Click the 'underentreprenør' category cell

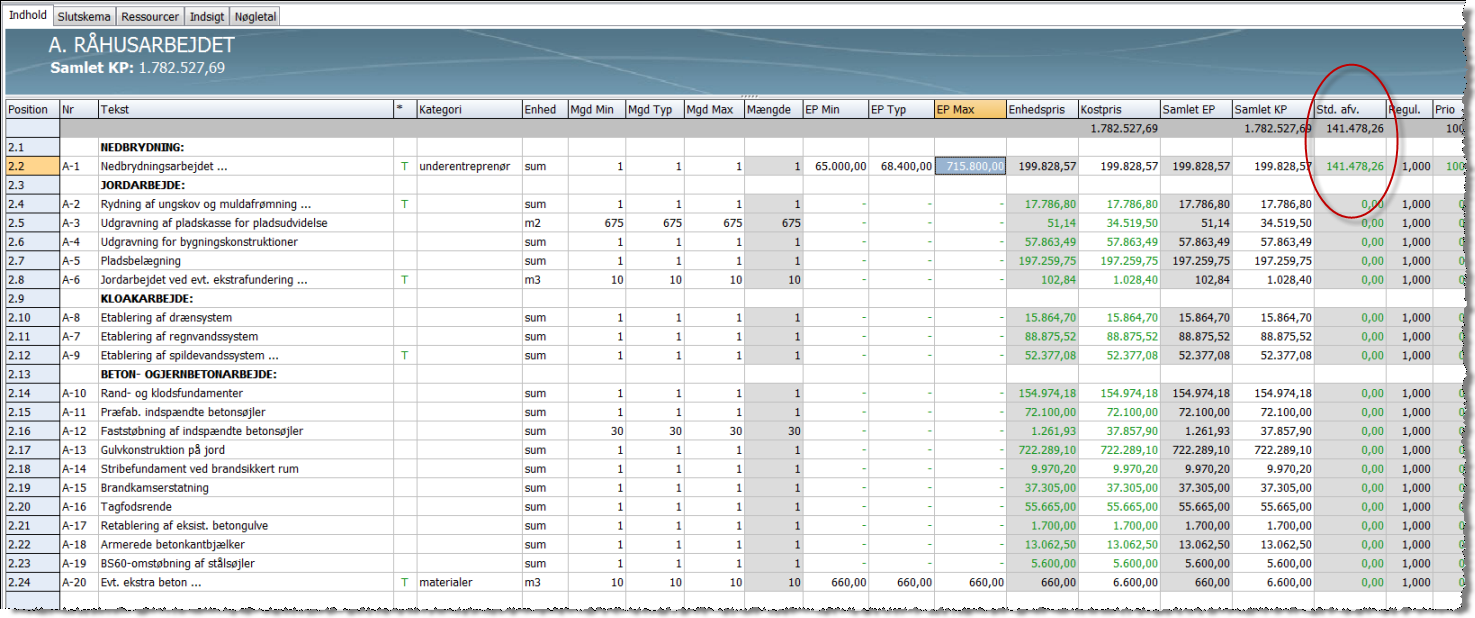(469, 166)
